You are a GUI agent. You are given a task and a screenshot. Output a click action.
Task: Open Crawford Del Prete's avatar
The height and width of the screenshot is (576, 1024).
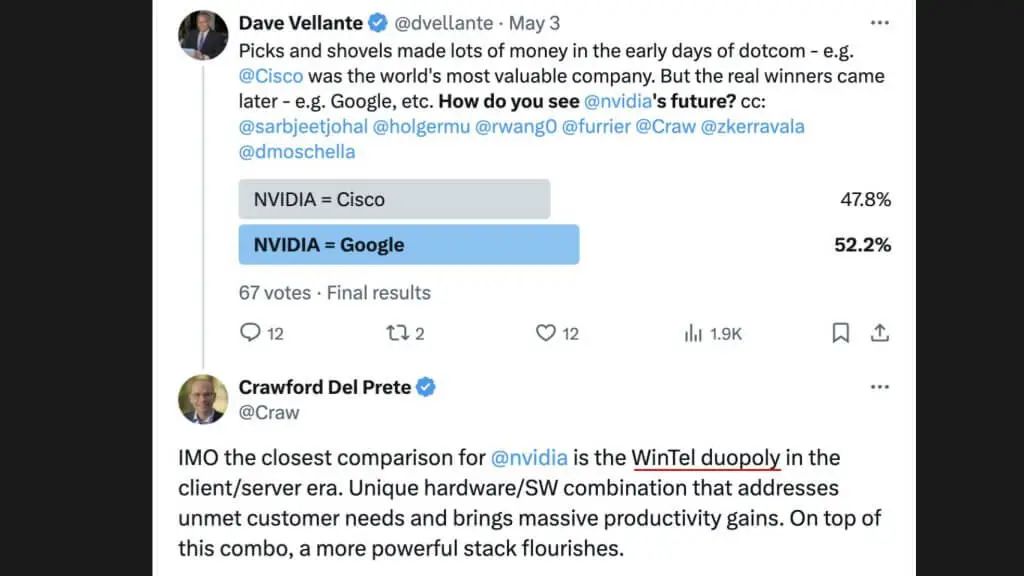point(203,399)
